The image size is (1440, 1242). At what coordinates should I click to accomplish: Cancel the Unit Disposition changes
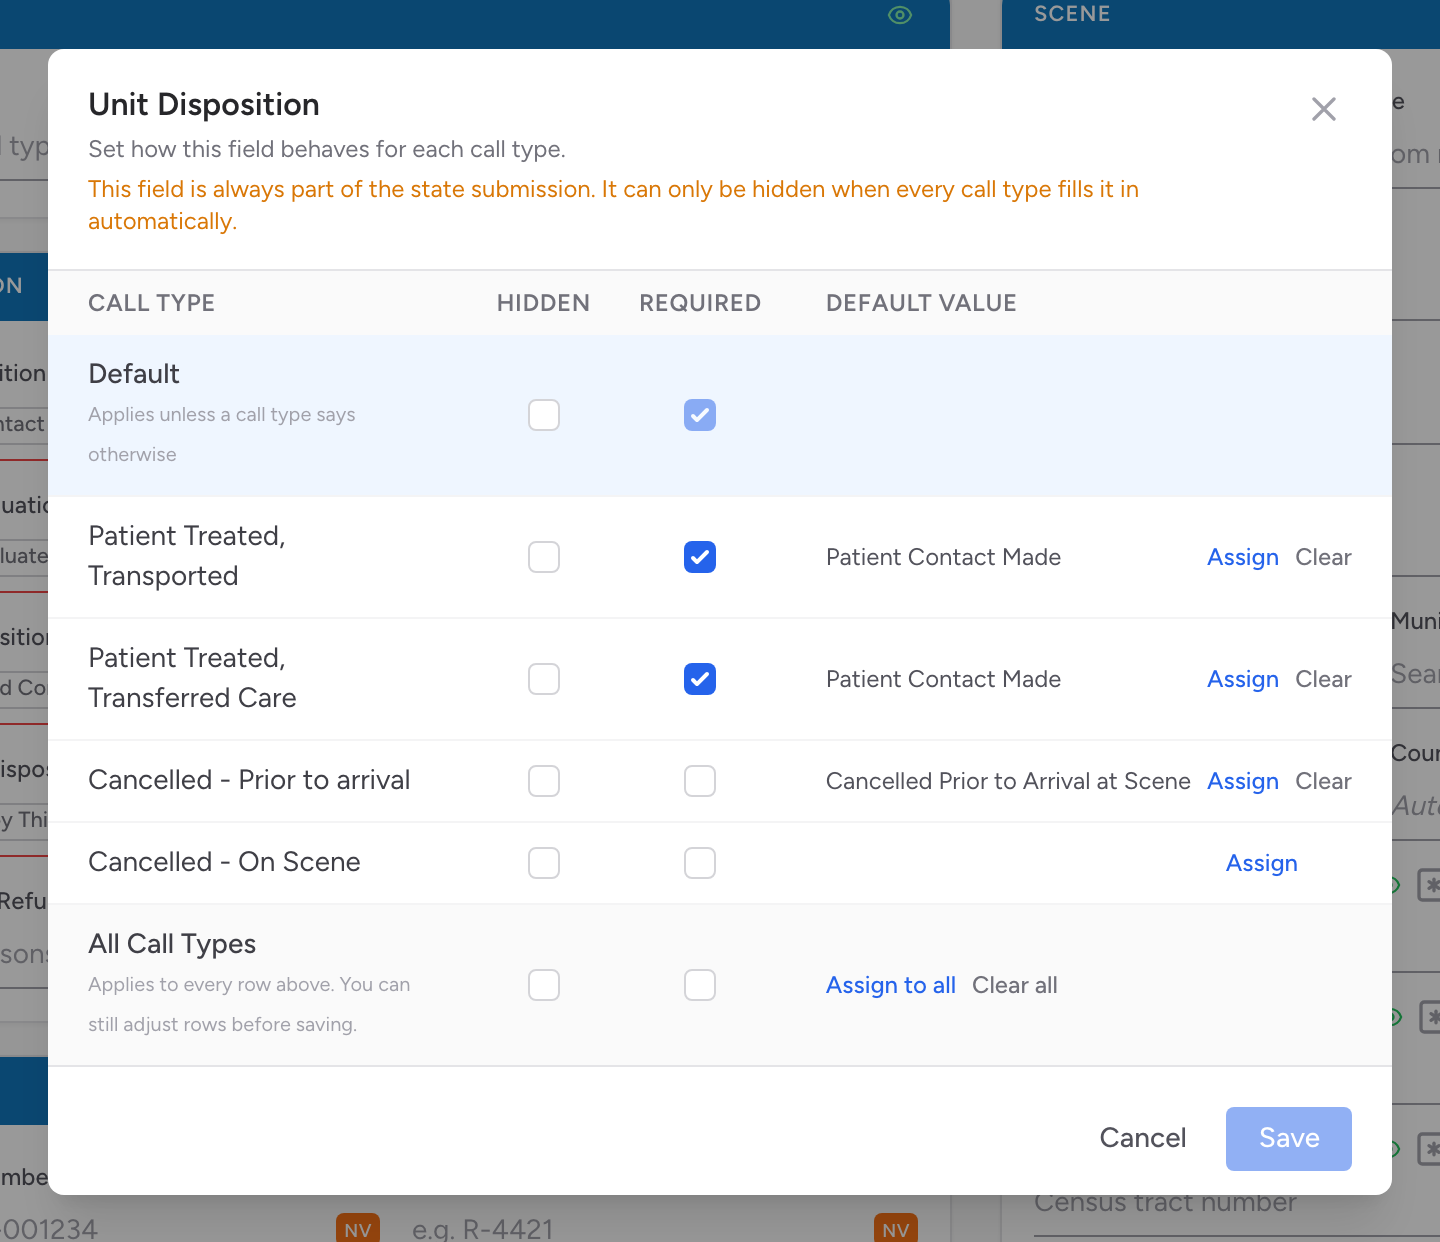[x=1143, y=1138]
